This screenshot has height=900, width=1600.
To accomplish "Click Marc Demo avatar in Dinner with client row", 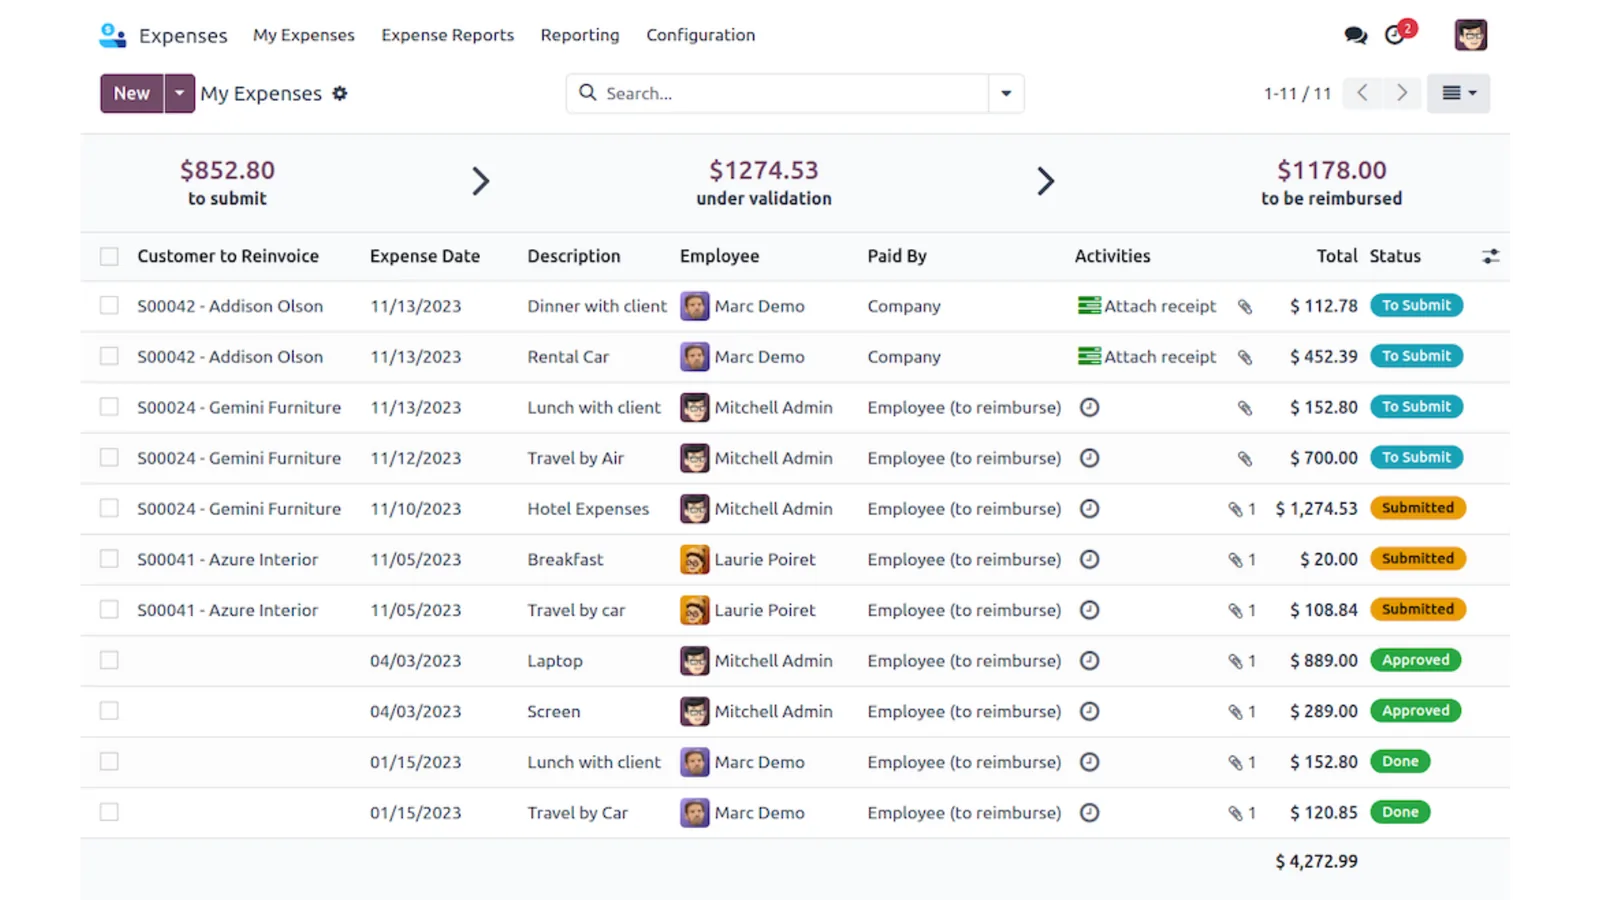I will (x=694, y=306).
